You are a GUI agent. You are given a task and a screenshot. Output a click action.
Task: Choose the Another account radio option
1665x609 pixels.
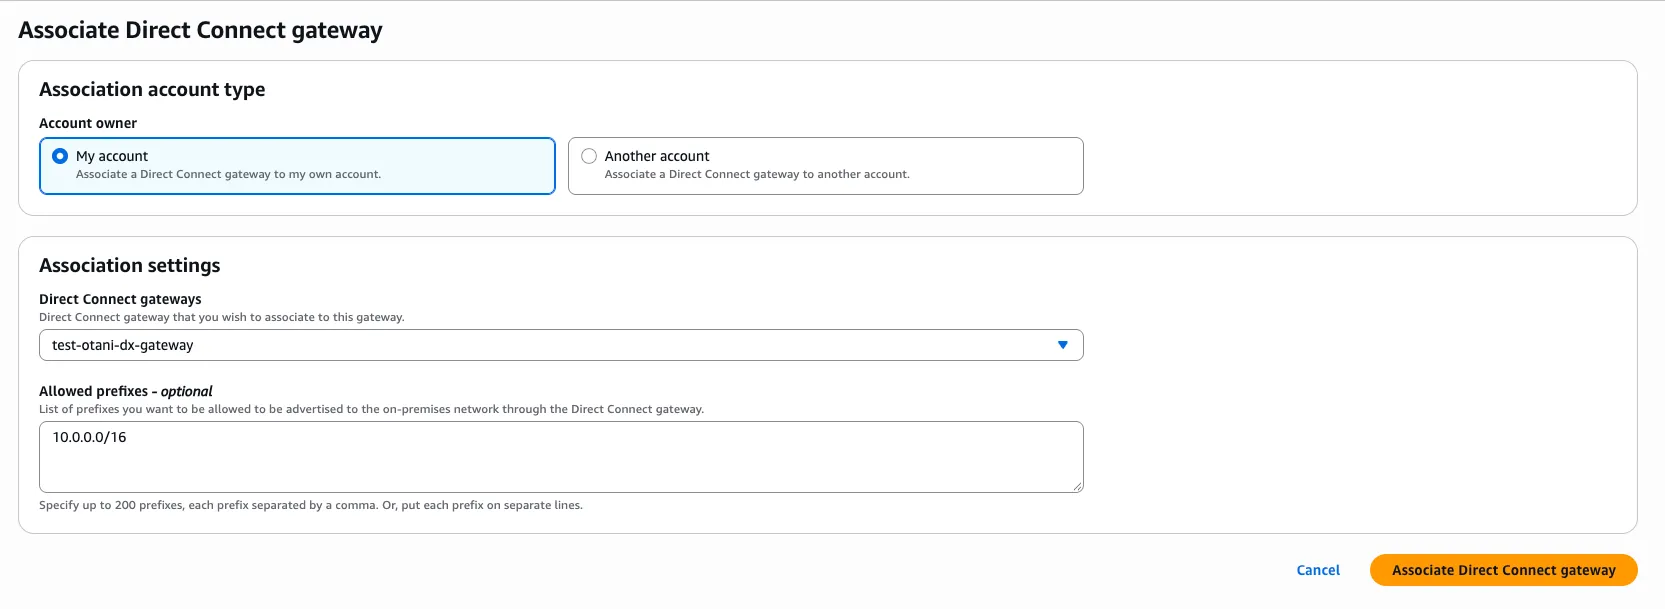click(x=589, y=156)
